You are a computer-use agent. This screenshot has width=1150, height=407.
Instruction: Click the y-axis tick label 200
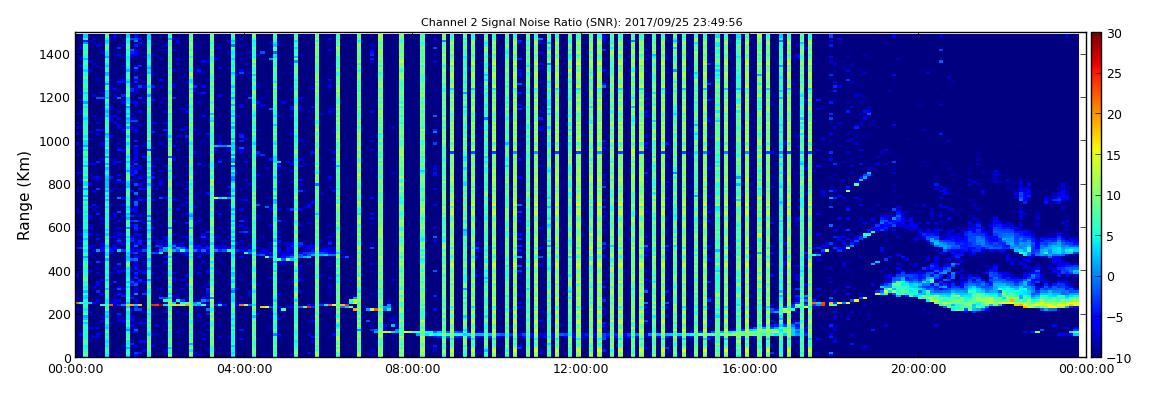[x=59, y=315]
